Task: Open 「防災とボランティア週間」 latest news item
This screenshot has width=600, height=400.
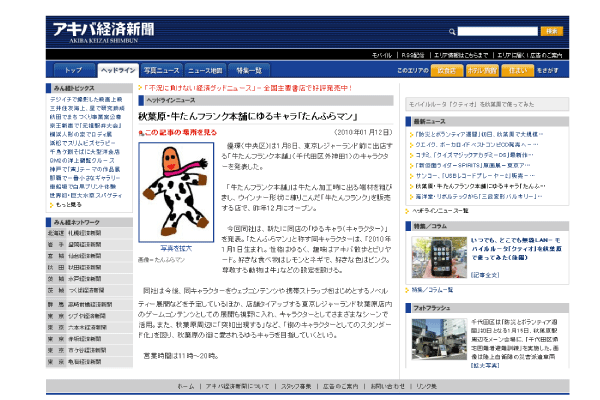Action: [x=479, y=134]
